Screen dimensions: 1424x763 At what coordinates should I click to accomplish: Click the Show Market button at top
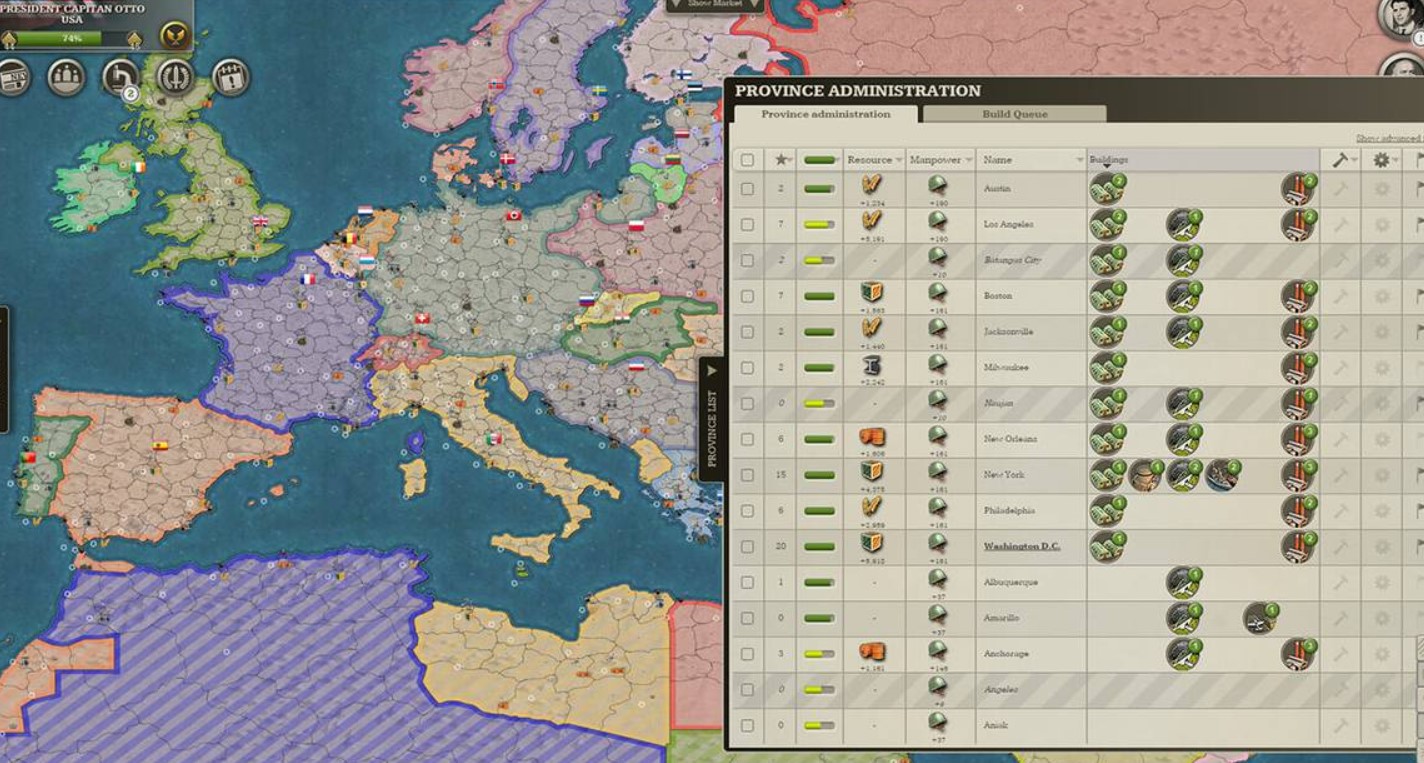(x=715, y=5)
